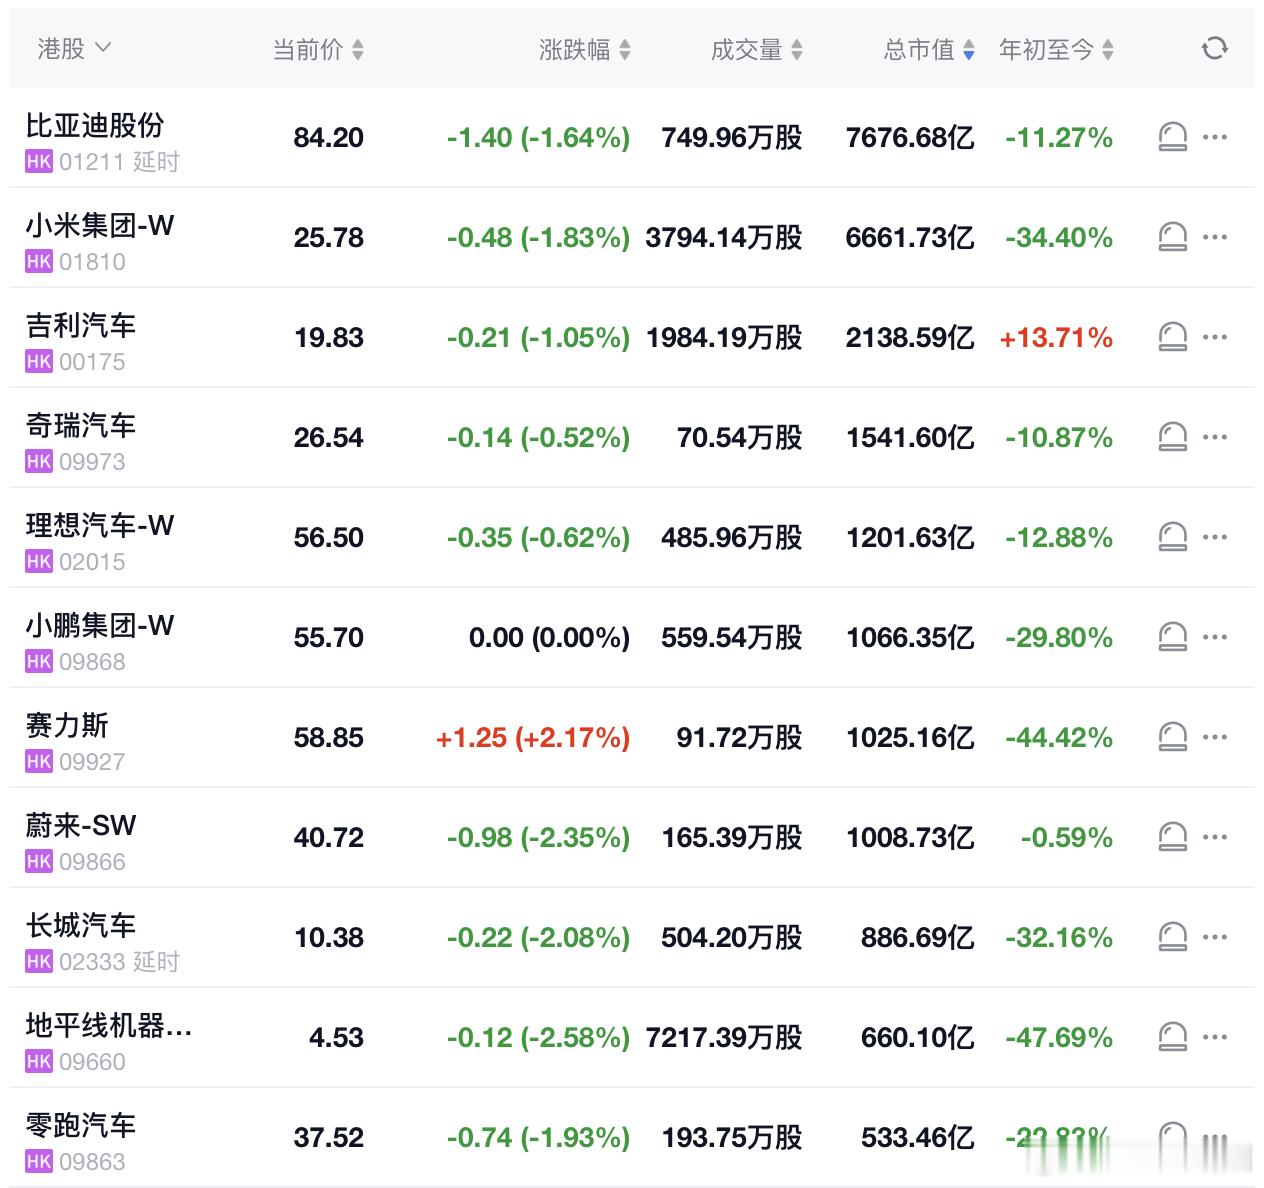Open alert bell for 蔚来-SW
This screenshot has height=1188, width=1264.
(1172, 837)
